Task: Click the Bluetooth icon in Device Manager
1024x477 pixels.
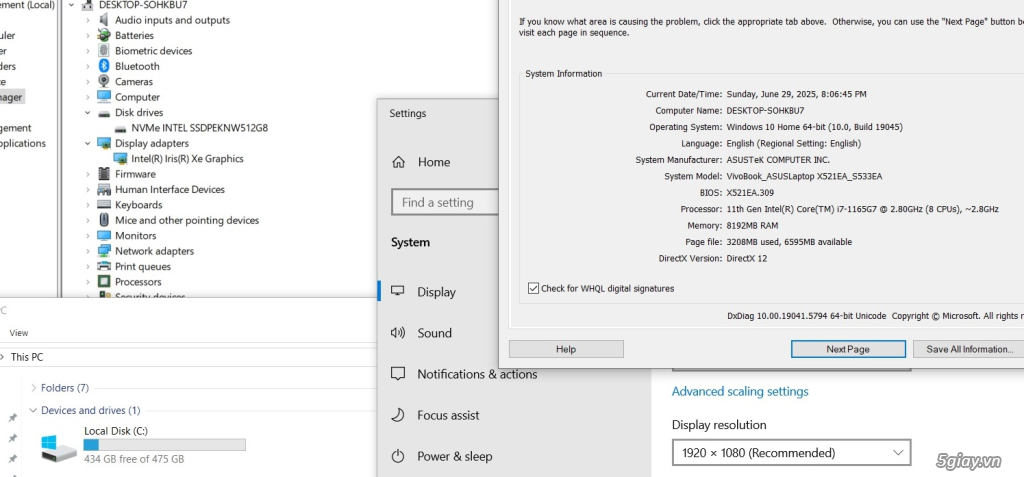Action: 104,66
